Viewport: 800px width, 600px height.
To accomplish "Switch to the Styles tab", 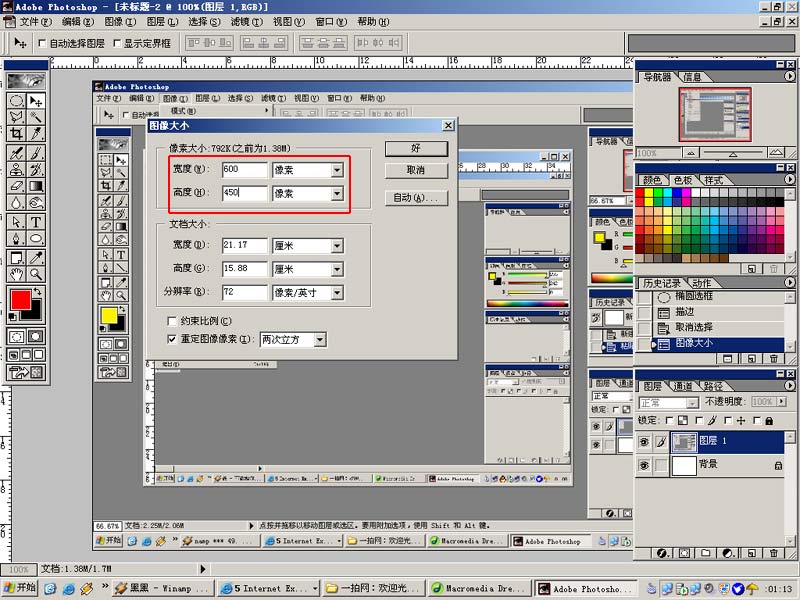I will coord(713,180).
